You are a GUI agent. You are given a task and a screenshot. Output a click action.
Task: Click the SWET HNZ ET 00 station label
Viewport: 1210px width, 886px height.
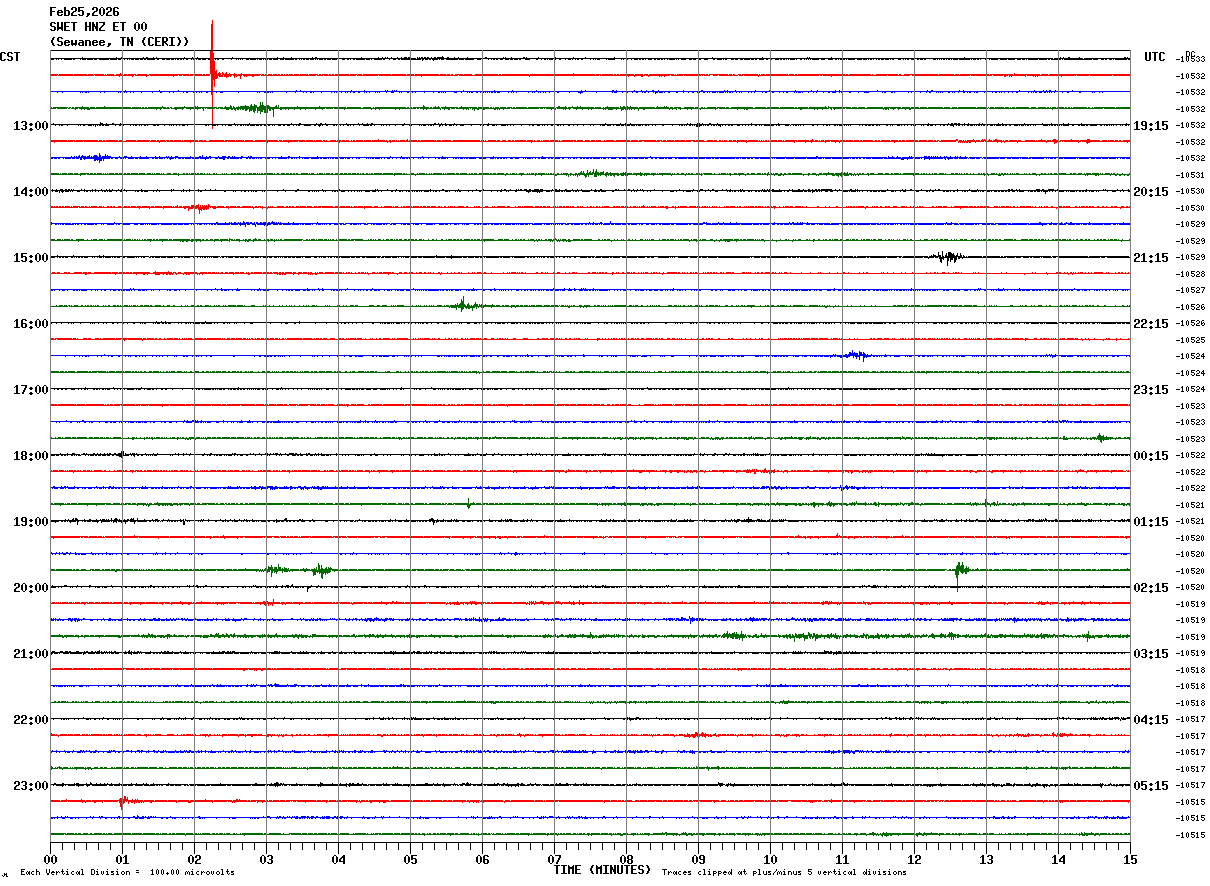click(x=98, y=27)
